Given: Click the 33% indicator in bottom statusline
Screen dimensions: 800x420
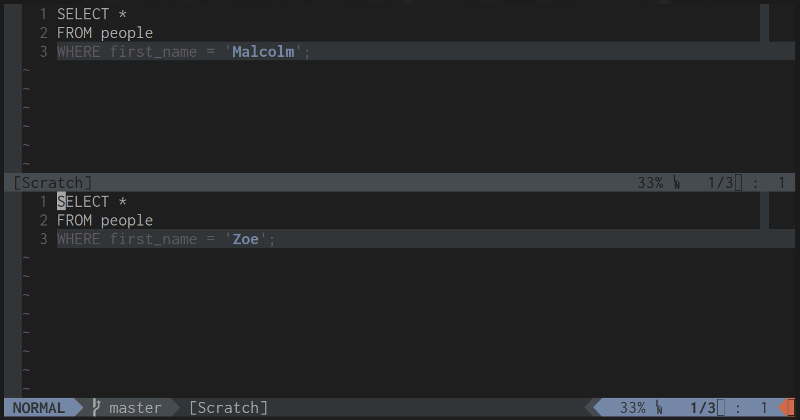Looking at the screenshot, I should point(632,408).
